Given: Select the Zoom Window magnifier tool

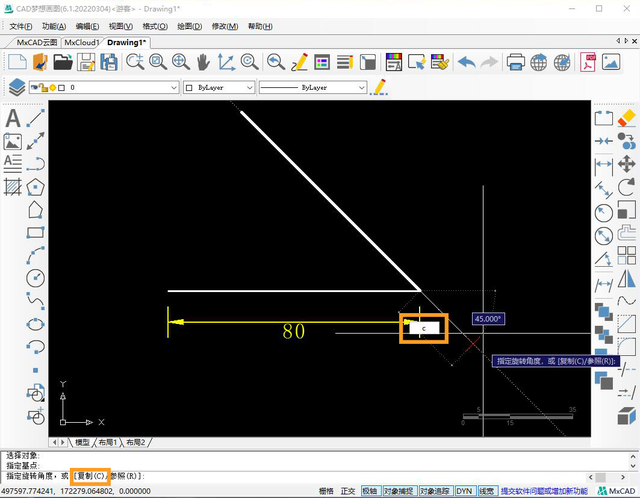Looking at the screenshot, I should tap(158, 62).
